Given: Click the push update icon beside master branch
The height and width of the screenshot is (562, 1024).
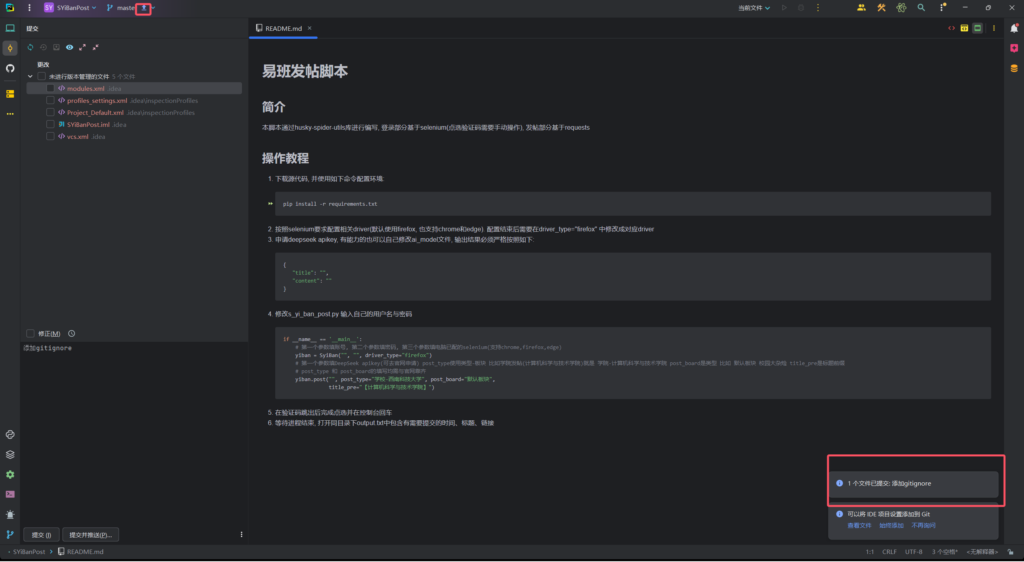Looking at the screenshot, I should pos(144,8).
